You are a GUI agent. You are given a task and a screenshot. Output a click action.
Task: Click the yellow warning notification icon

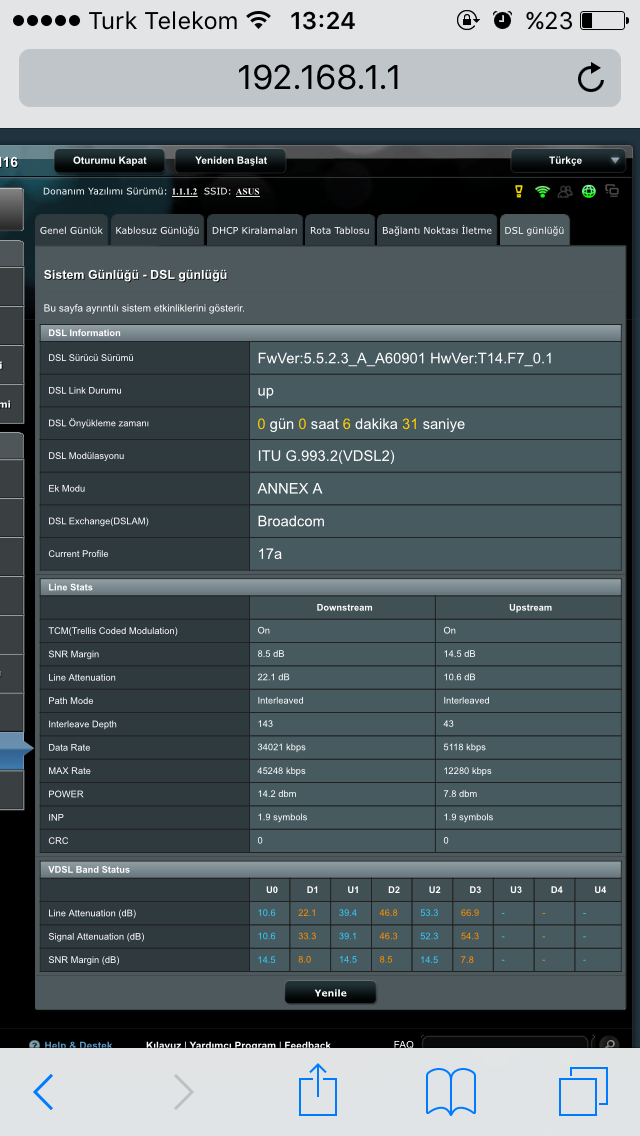518,191
